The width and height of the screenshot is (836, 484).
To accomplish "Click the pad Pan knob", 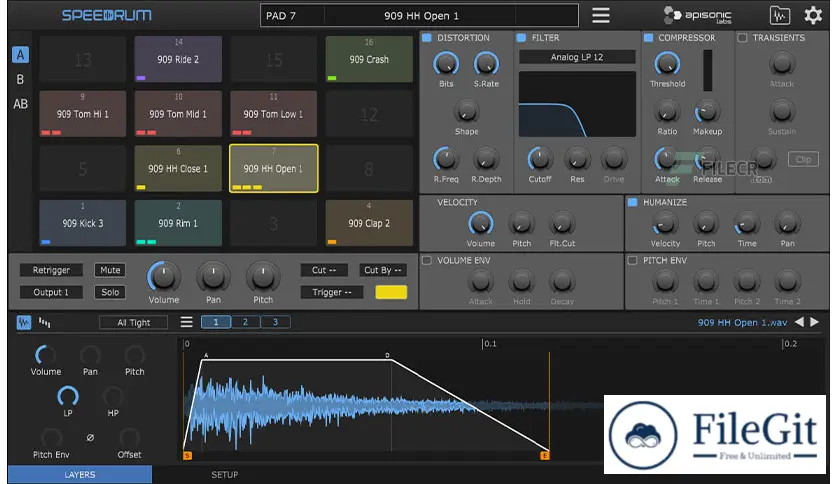I will (x=213, y=277).
